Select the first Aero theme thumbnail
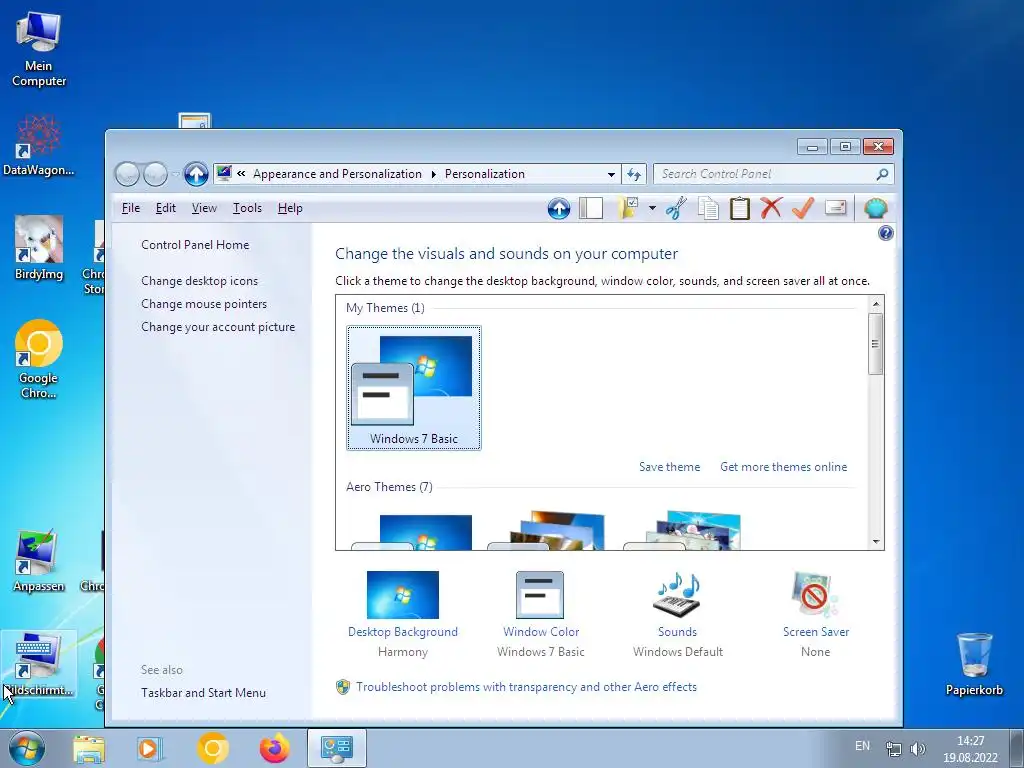This screenshot has height=768, width=1024. click(x=413, y=531)
